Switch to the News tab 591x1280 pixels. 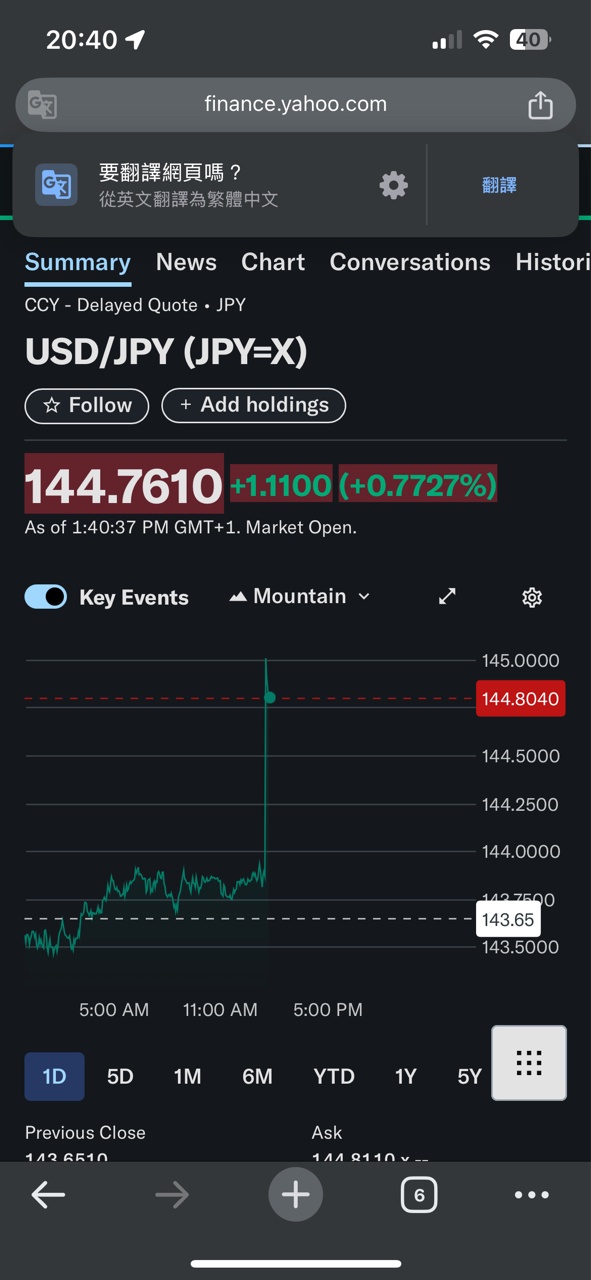coord(186,262)
